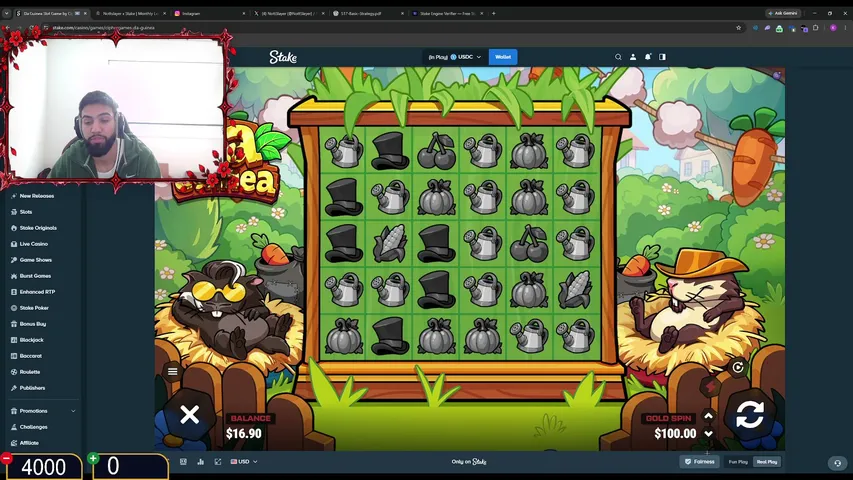Switch to Stake Engine Verifier tab

pyautogui.click(x=447, y=13)
